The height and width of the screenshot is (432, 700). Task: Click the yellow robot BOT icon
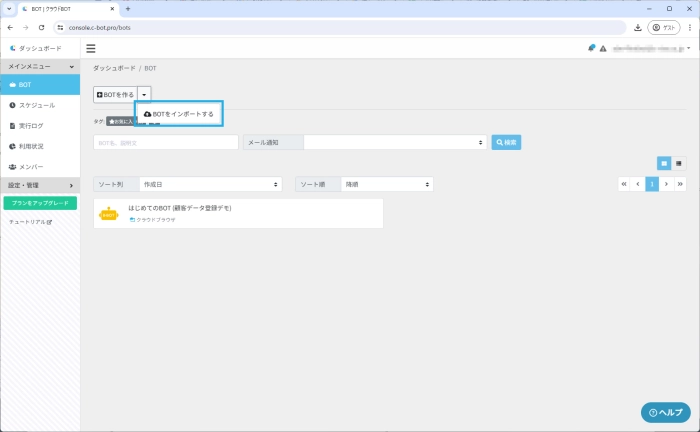[x=108, y=213]
